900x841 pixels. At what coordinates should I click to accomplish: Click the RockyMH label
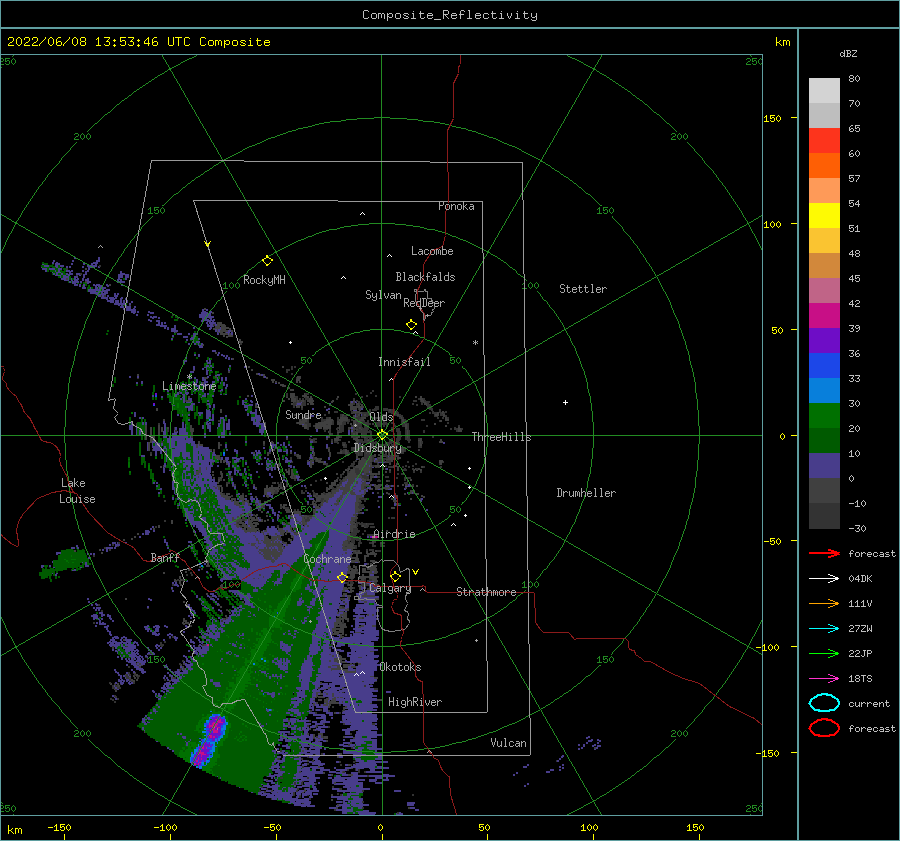coord(264,280)
